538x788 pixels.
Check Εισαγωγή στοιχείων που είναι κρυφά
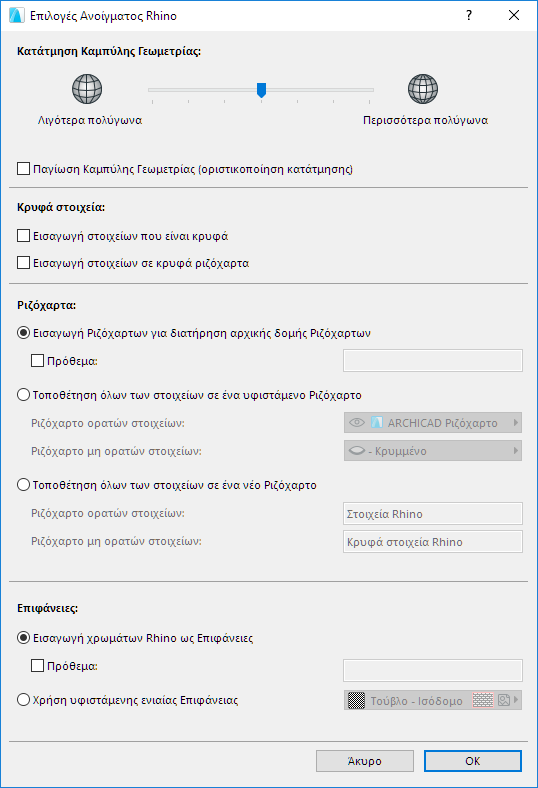point(24,235)
